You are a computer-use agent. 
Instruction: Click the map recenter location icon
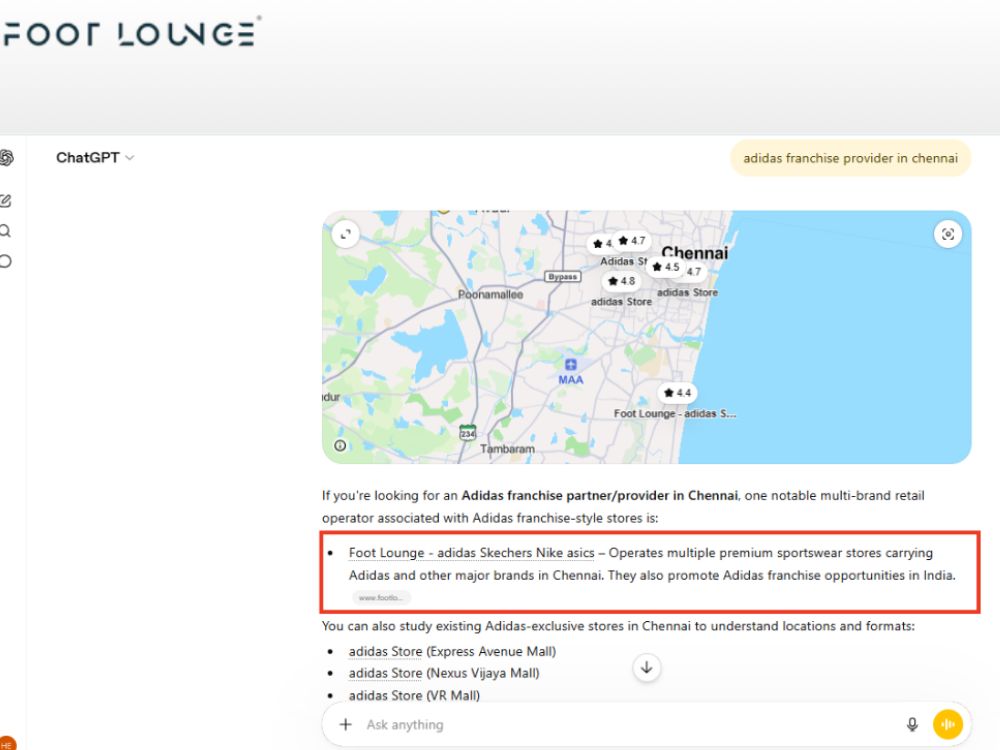[948, 234]
